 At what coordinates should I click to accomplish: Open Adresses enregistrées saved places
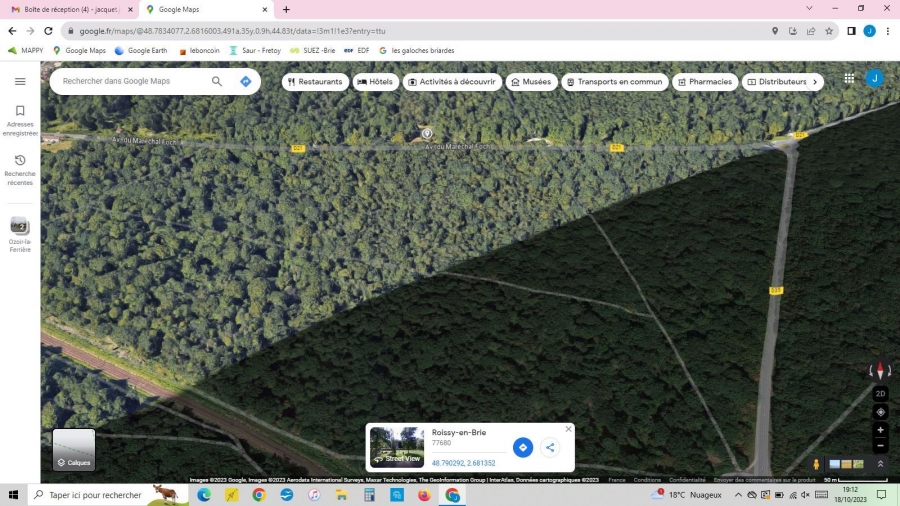[20, 119]
